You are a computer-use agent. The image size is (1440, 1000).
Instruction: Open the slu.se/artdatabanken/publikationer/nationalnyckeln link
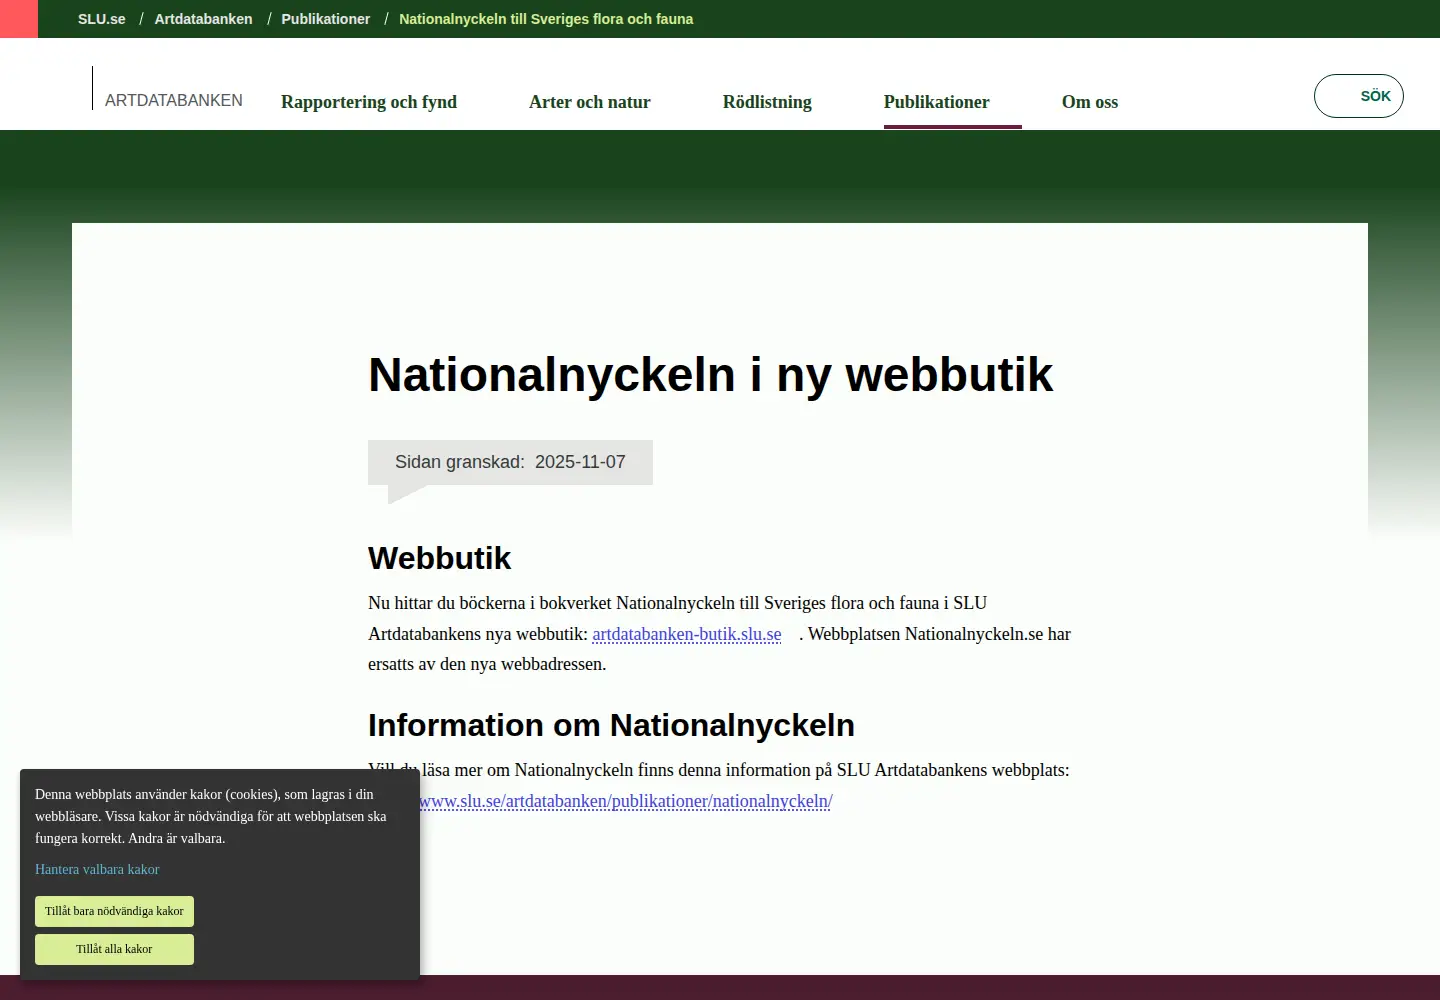pyautogui.click(x=625, y=801)
